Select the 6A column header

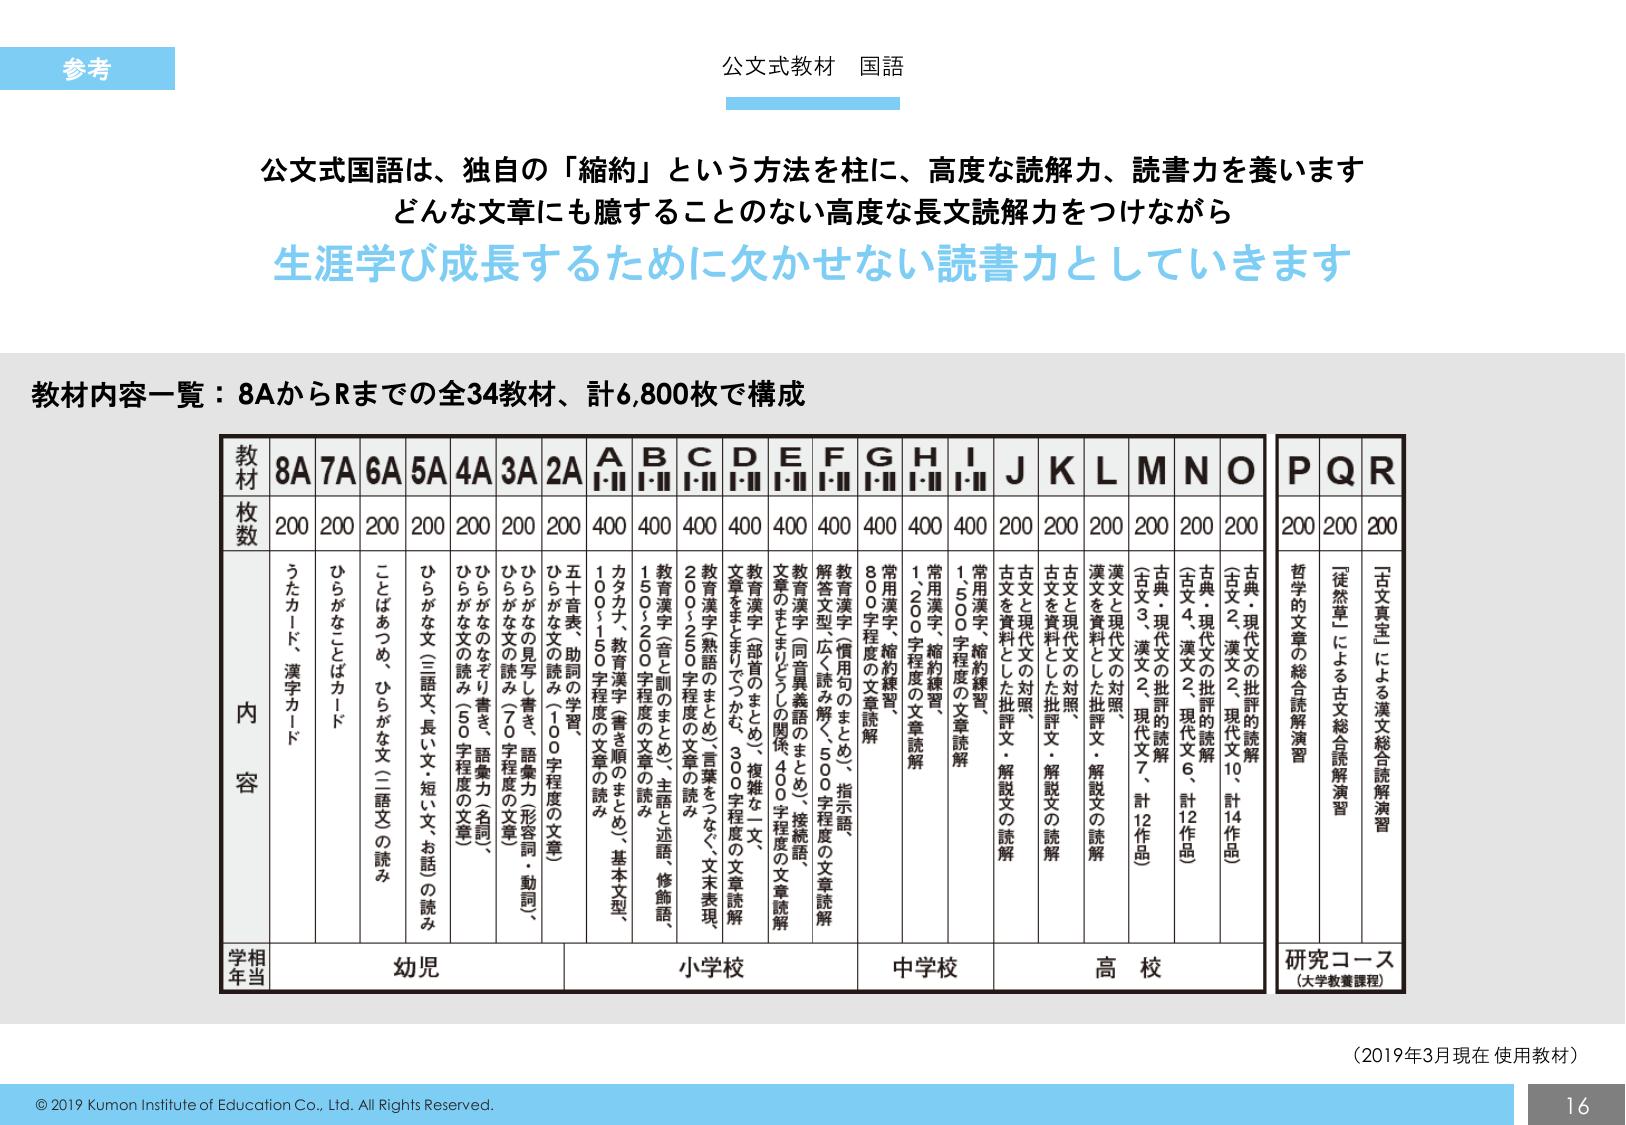[383, 469]
